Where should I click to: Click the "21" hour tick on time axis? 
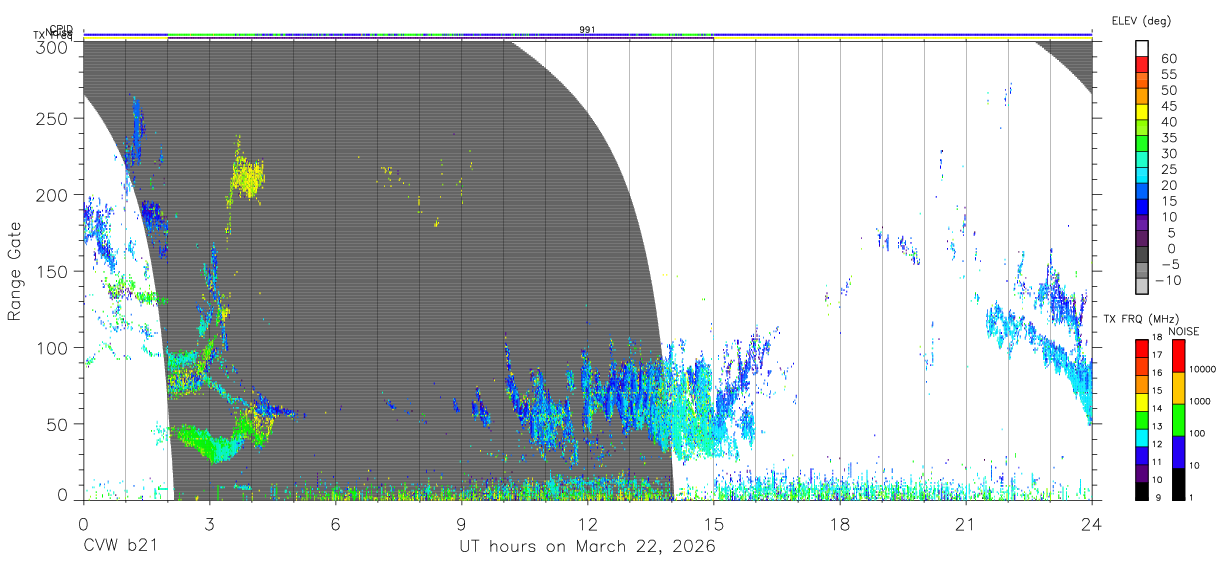(x=966, y=523)
